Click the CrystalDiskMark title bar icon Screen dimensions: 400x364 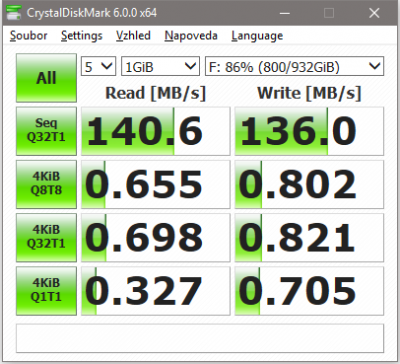pos(15,13)
